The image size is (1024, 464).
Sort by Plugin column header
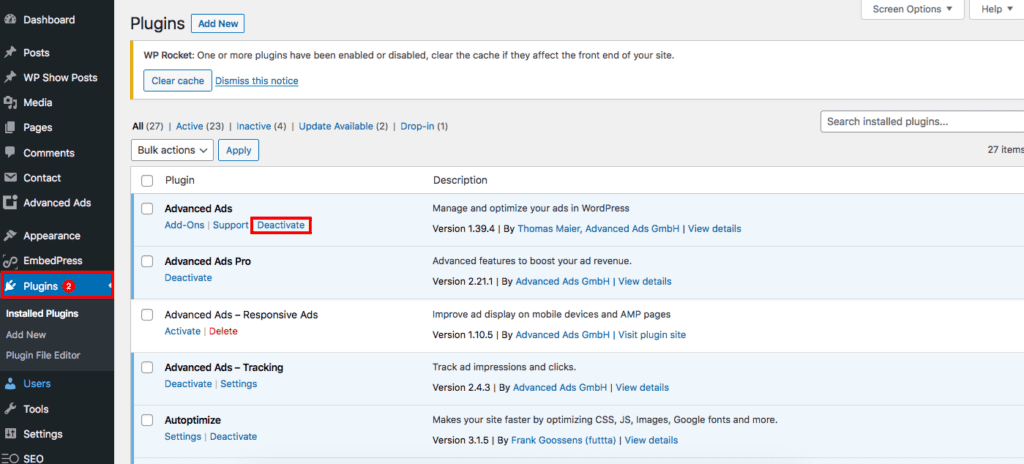point(180,180)
